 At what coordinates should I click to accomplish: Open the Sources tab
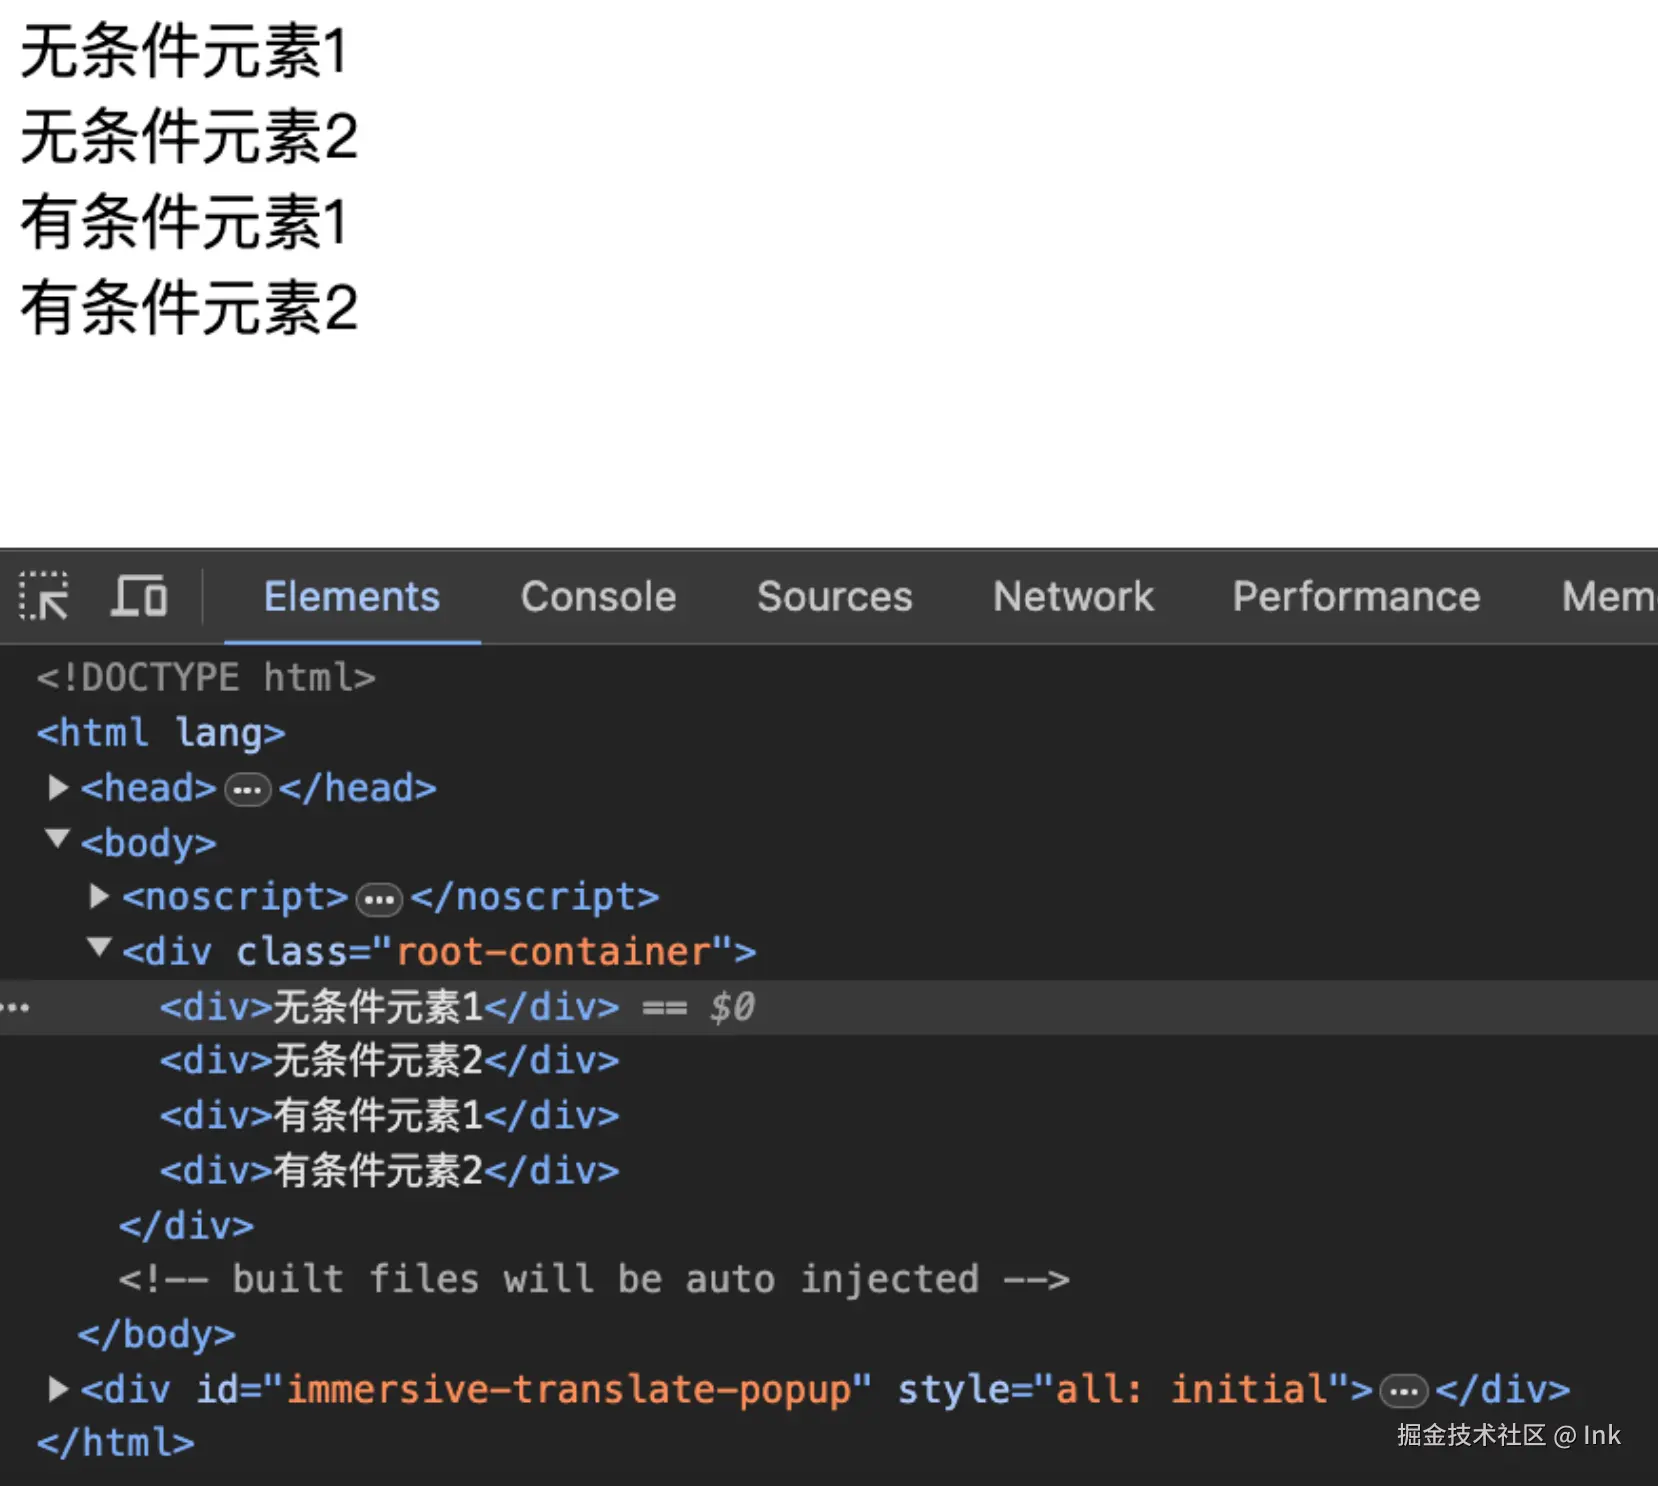[834, 597]
